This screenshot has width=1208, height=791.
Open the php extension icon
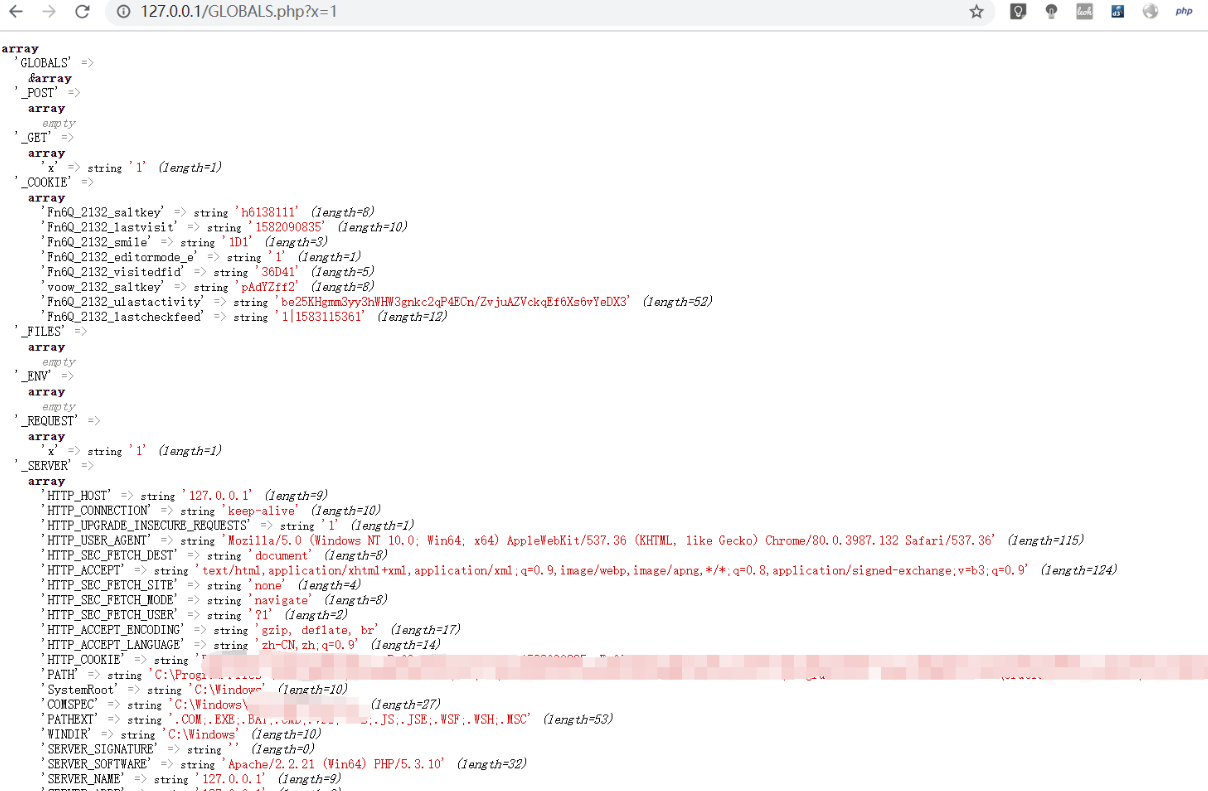(1184, 12)
